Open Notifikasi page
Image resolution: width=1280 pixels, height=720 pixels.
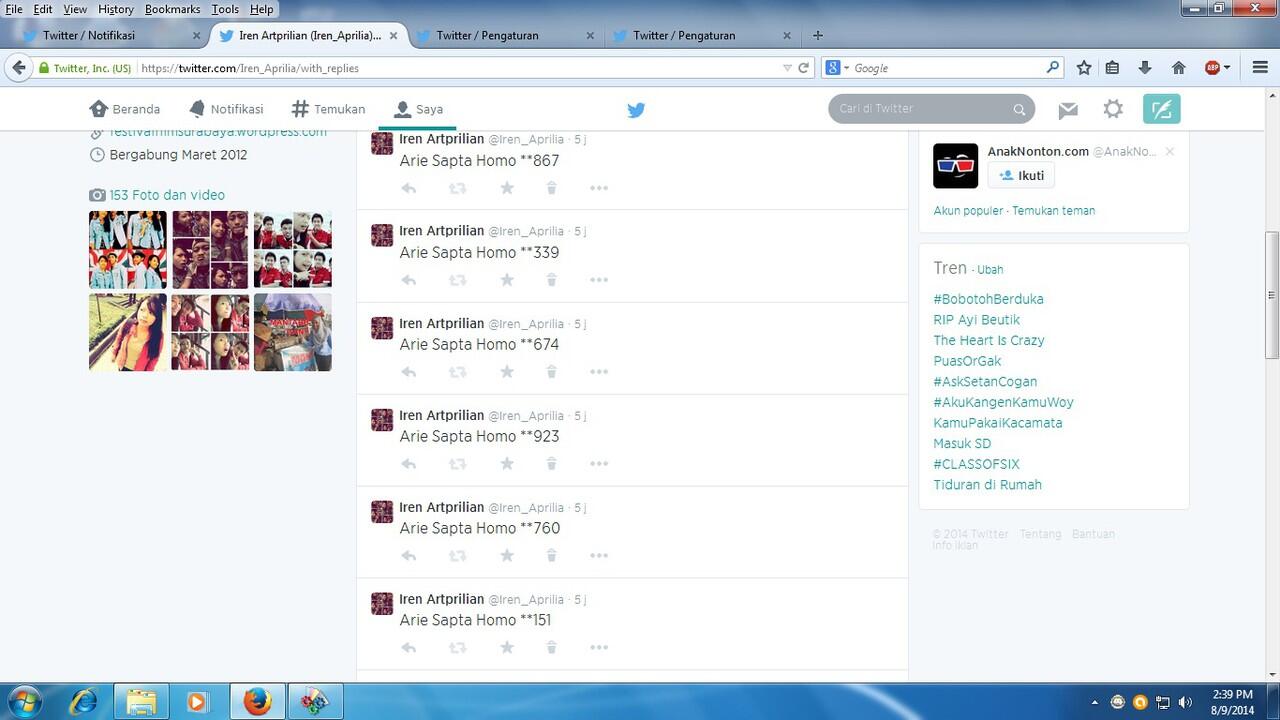226,109
